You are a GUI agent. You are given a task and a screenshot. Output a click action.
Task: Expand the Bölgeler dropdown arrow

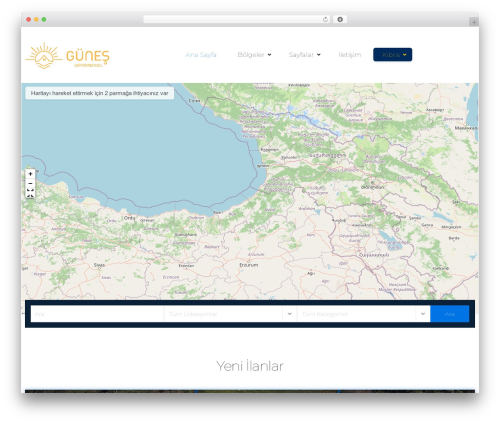click(x=269, y=55)
